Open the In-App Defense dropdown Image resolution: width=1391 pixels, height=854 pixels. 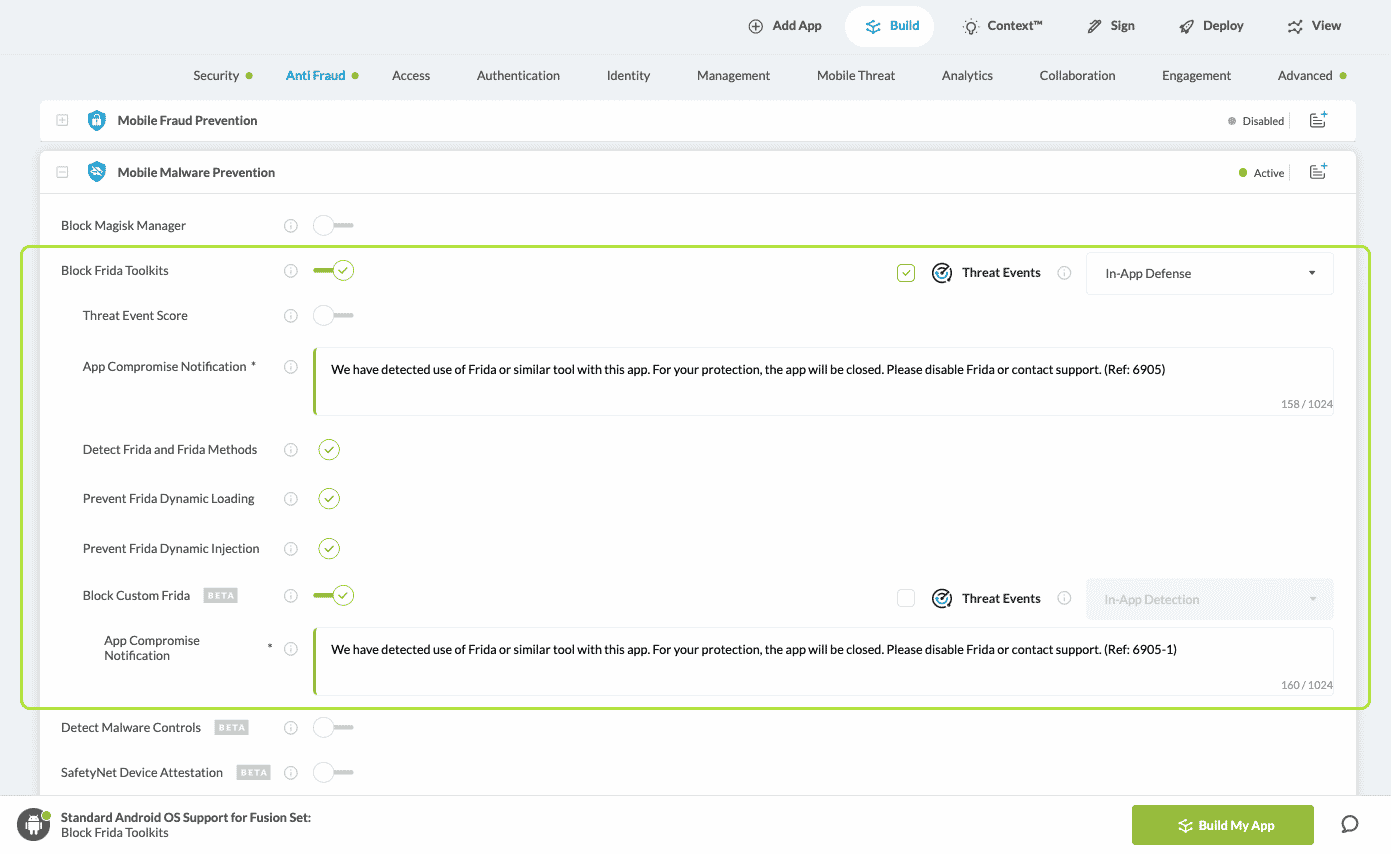pyautogui.click(x=1209, y=274)
